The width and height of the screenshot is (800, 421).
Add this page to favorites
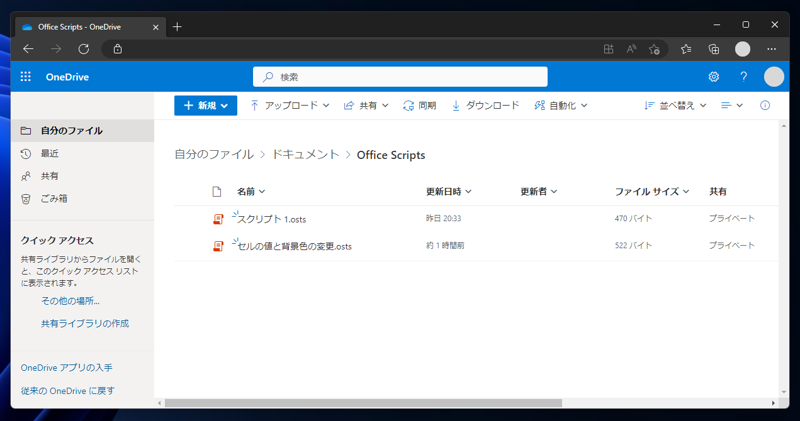[655, 49]
